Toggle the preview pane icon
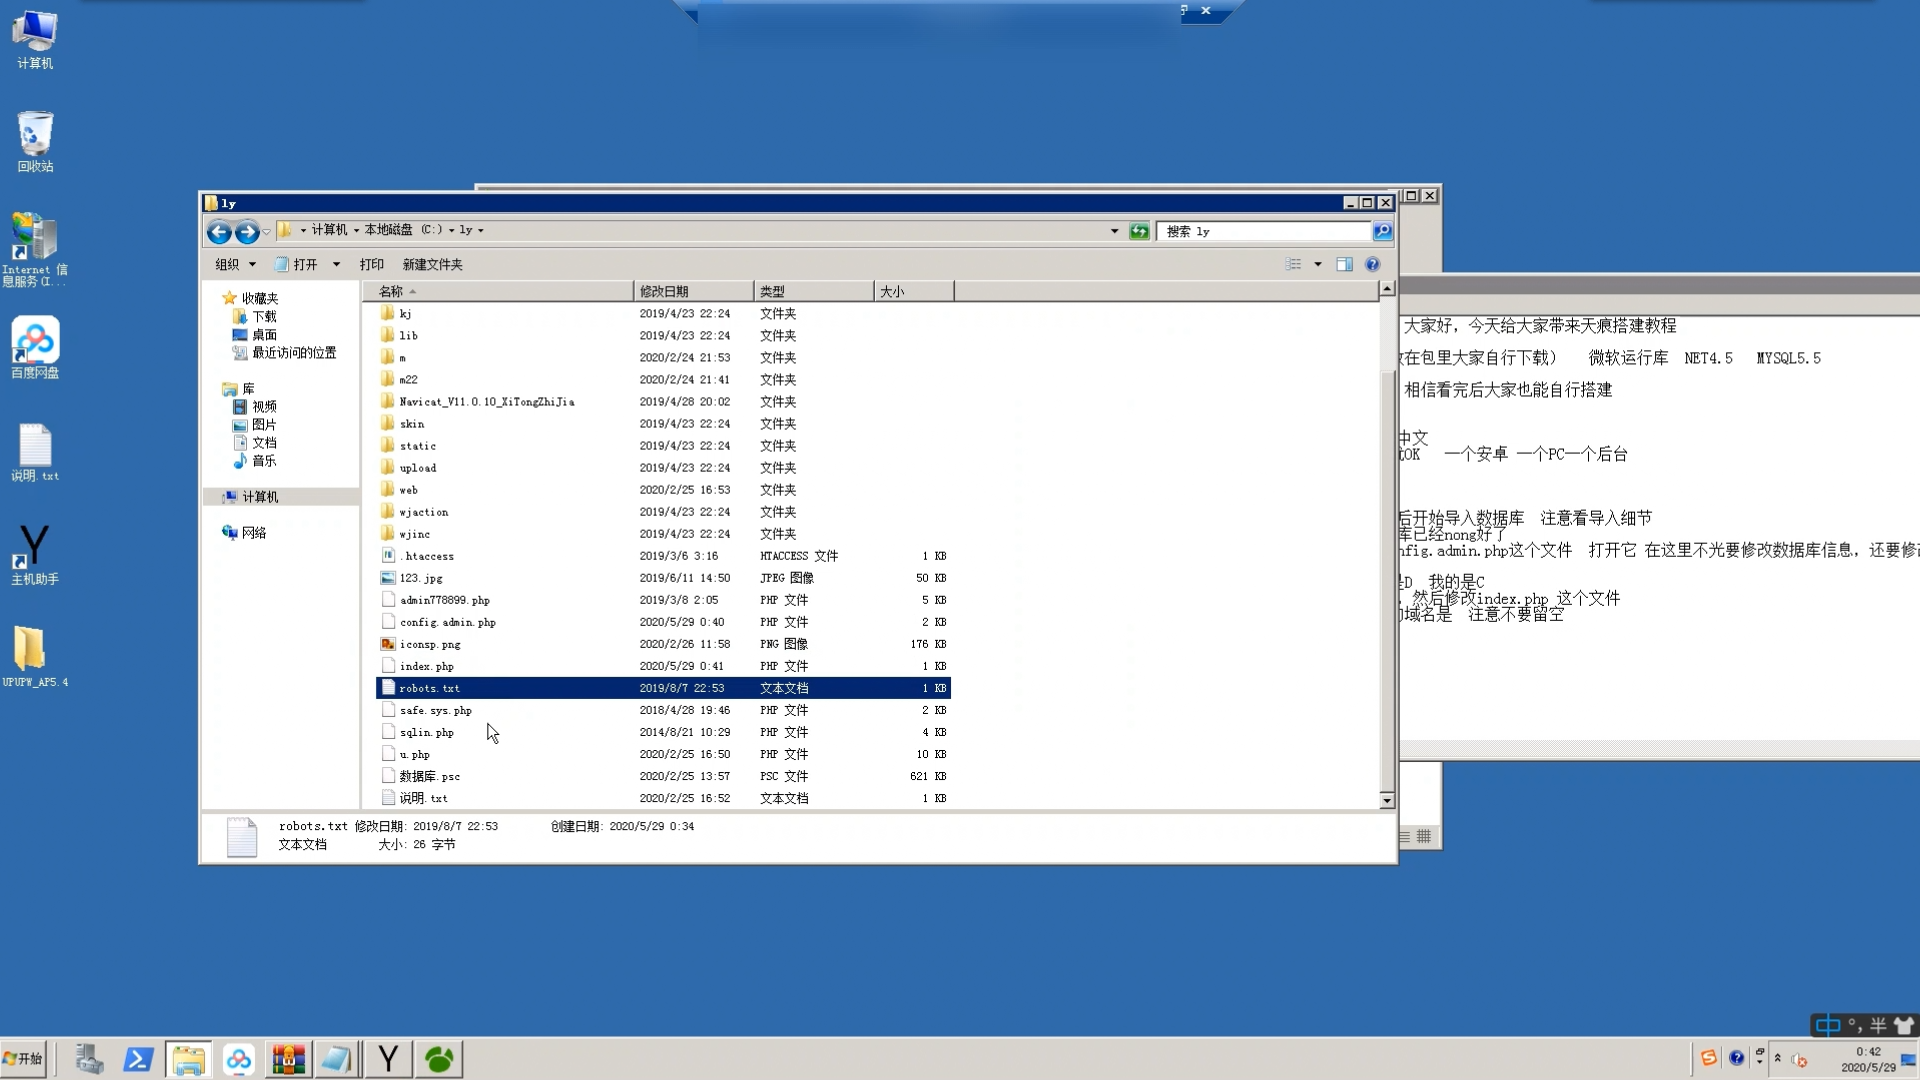1920x1080 pixels. (x=1344, y=264)
